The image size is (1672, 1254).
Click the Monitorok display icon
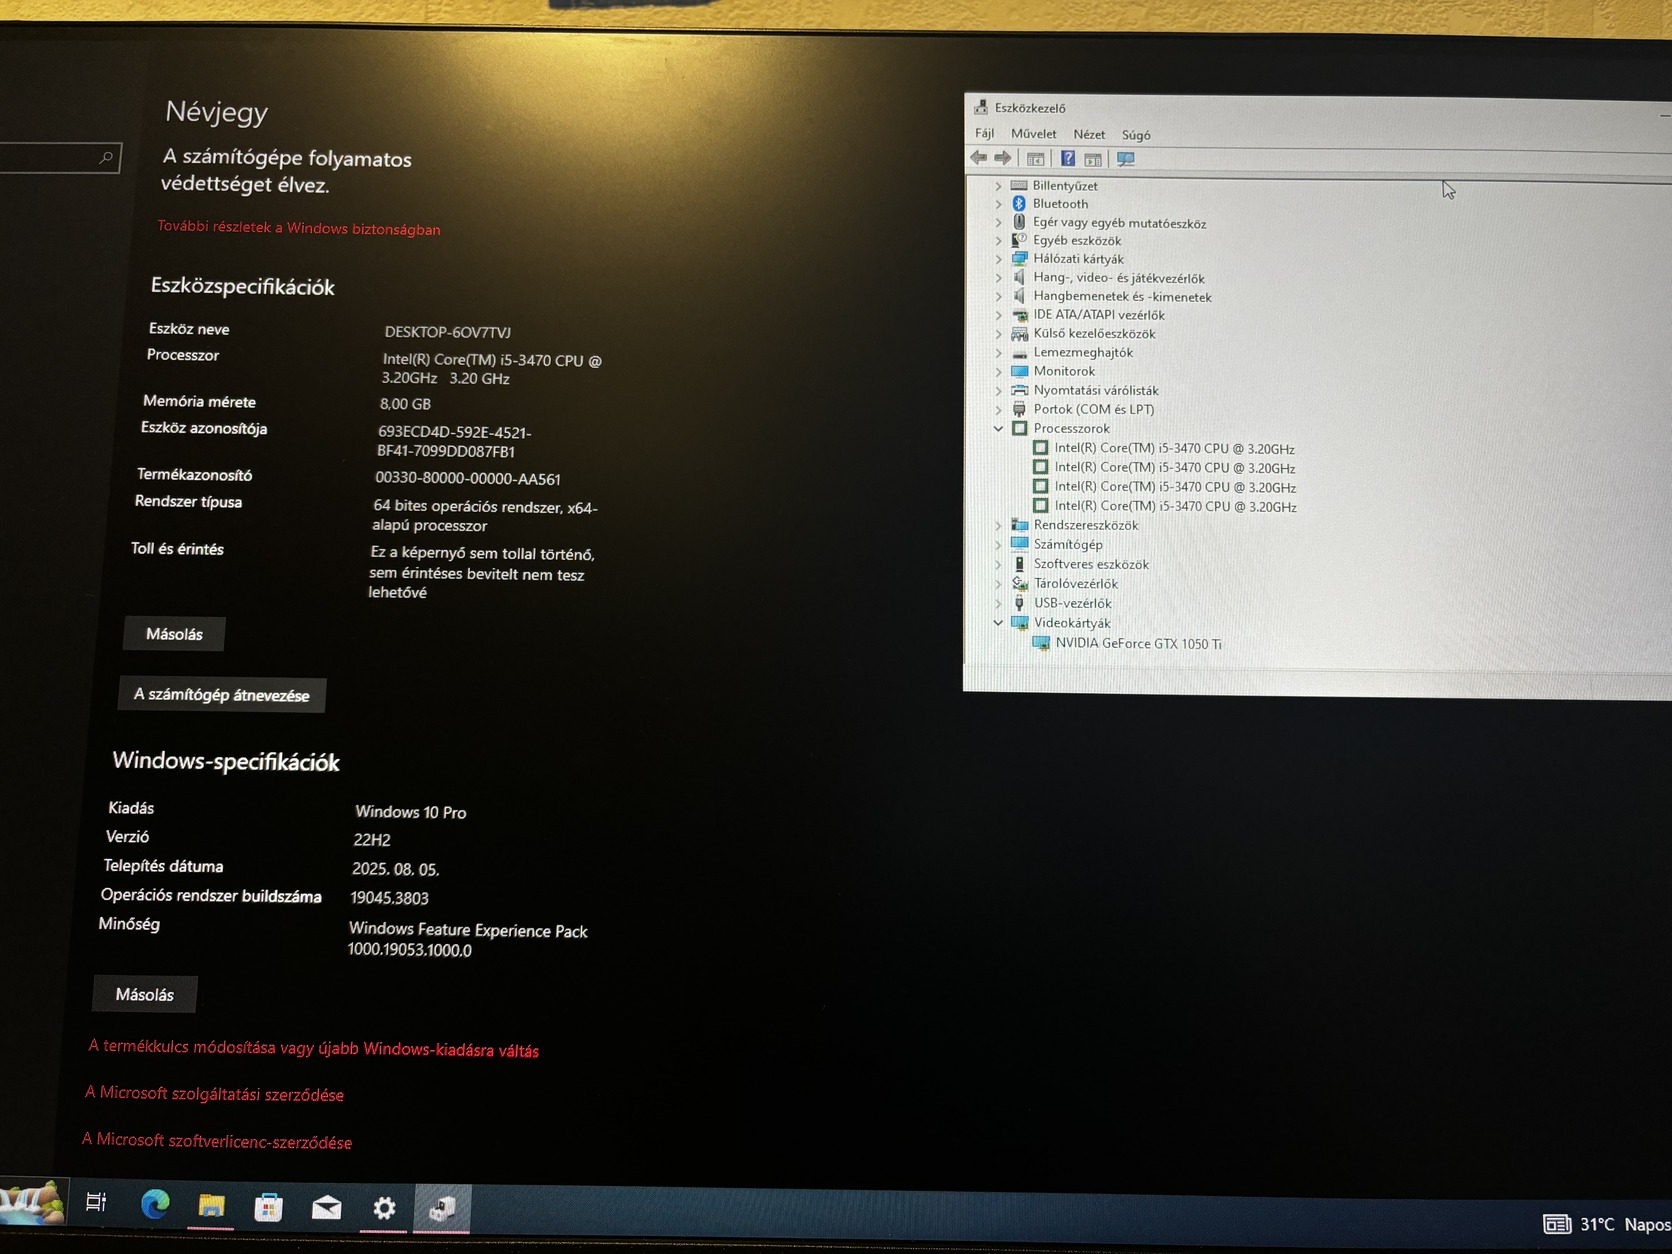1020,371
